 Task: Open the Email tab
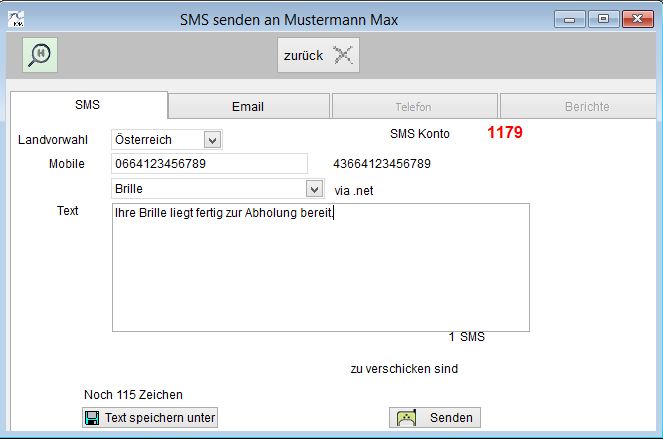(248, 106)
